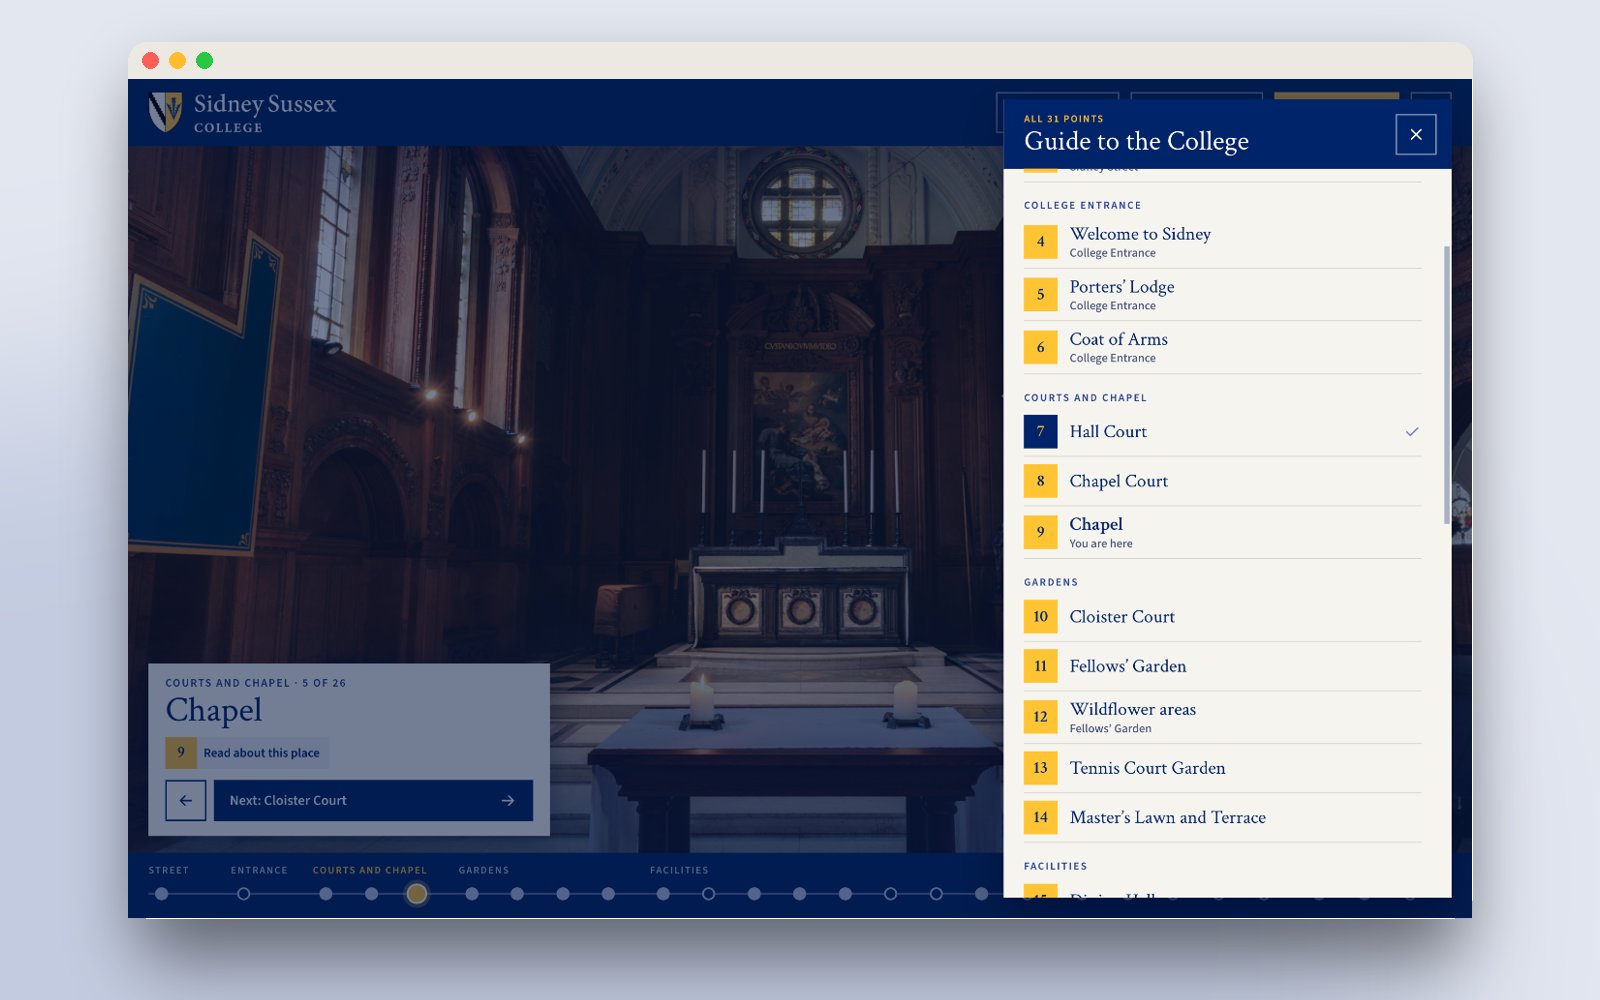Click the Facilities label on the timeline
The image size is (1600, 1000).
[x=679, y=870]
